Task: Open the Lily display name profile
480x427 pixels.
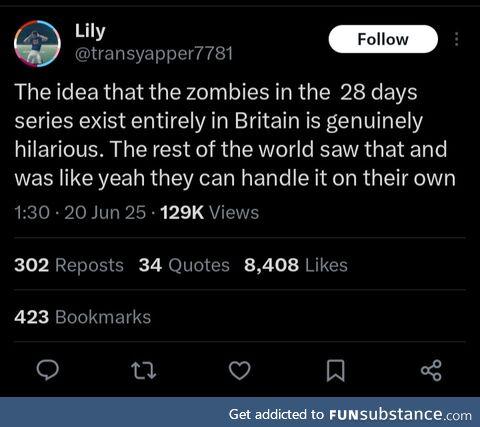Action: tap(90, 32)
